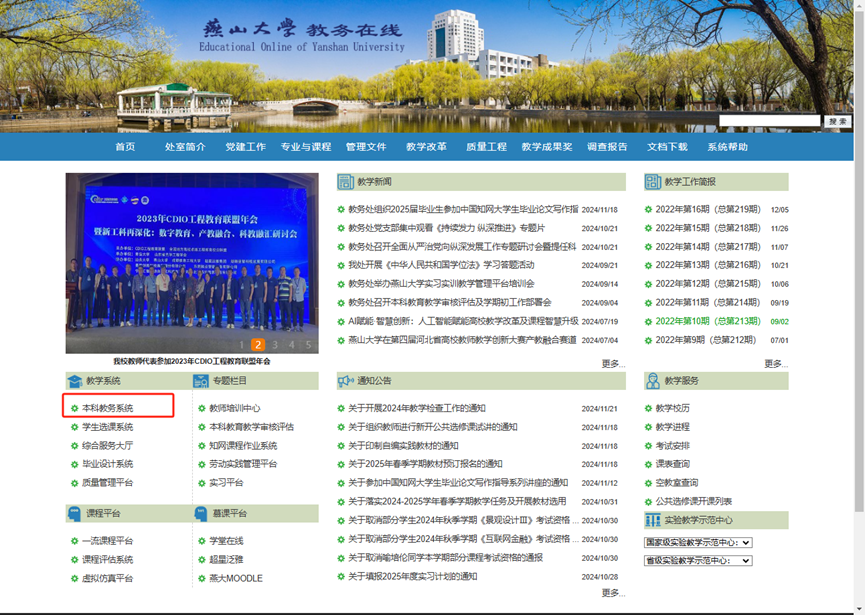Click the 教学新闻 section header icon
This screenshot has width=865, height=615.
point(346,182)
